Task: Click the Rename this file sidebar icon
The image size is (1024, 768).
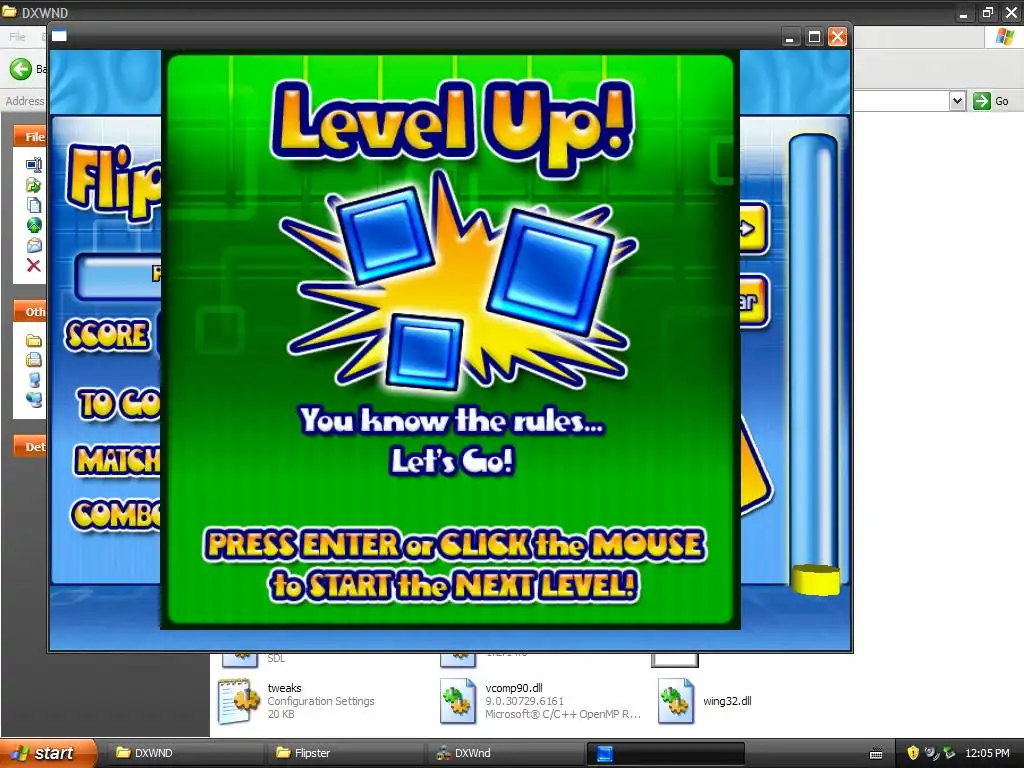Action: pos(34,164)
